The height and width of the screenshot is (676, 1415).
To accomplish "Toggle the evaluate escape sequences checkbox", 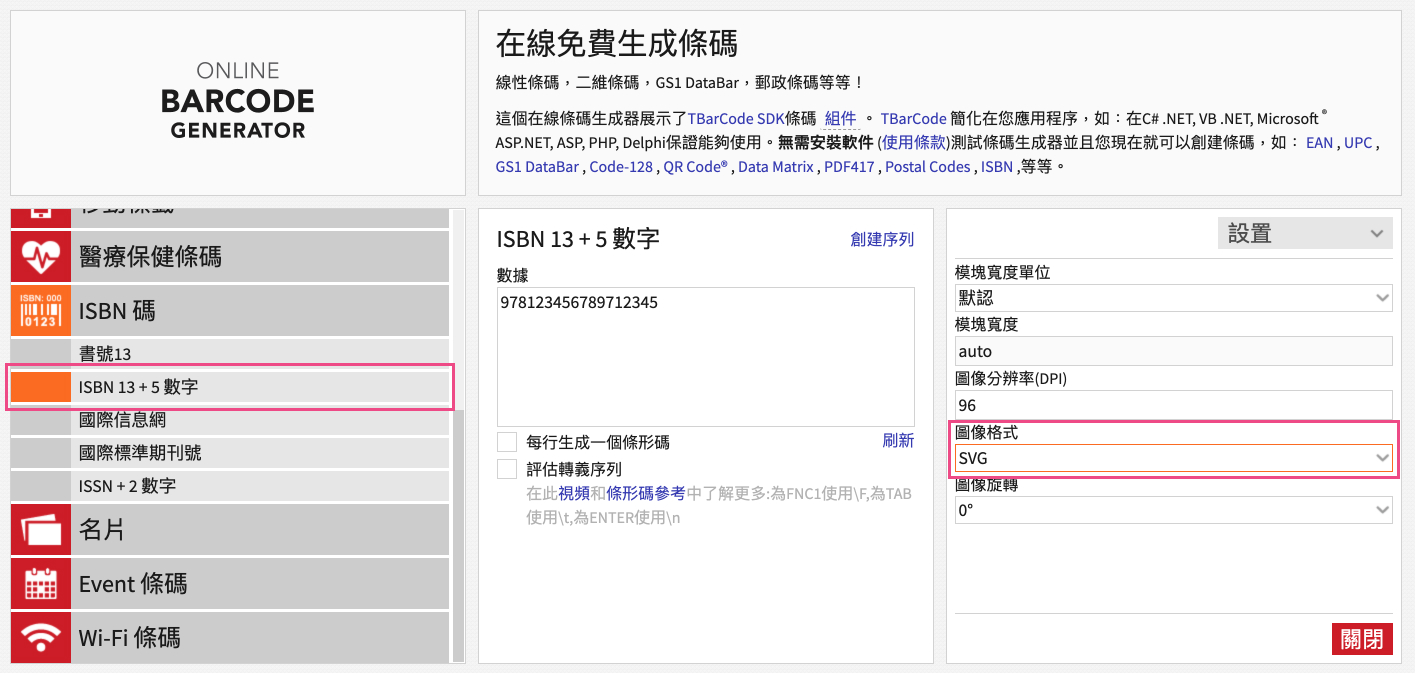I will coord(507,469).
